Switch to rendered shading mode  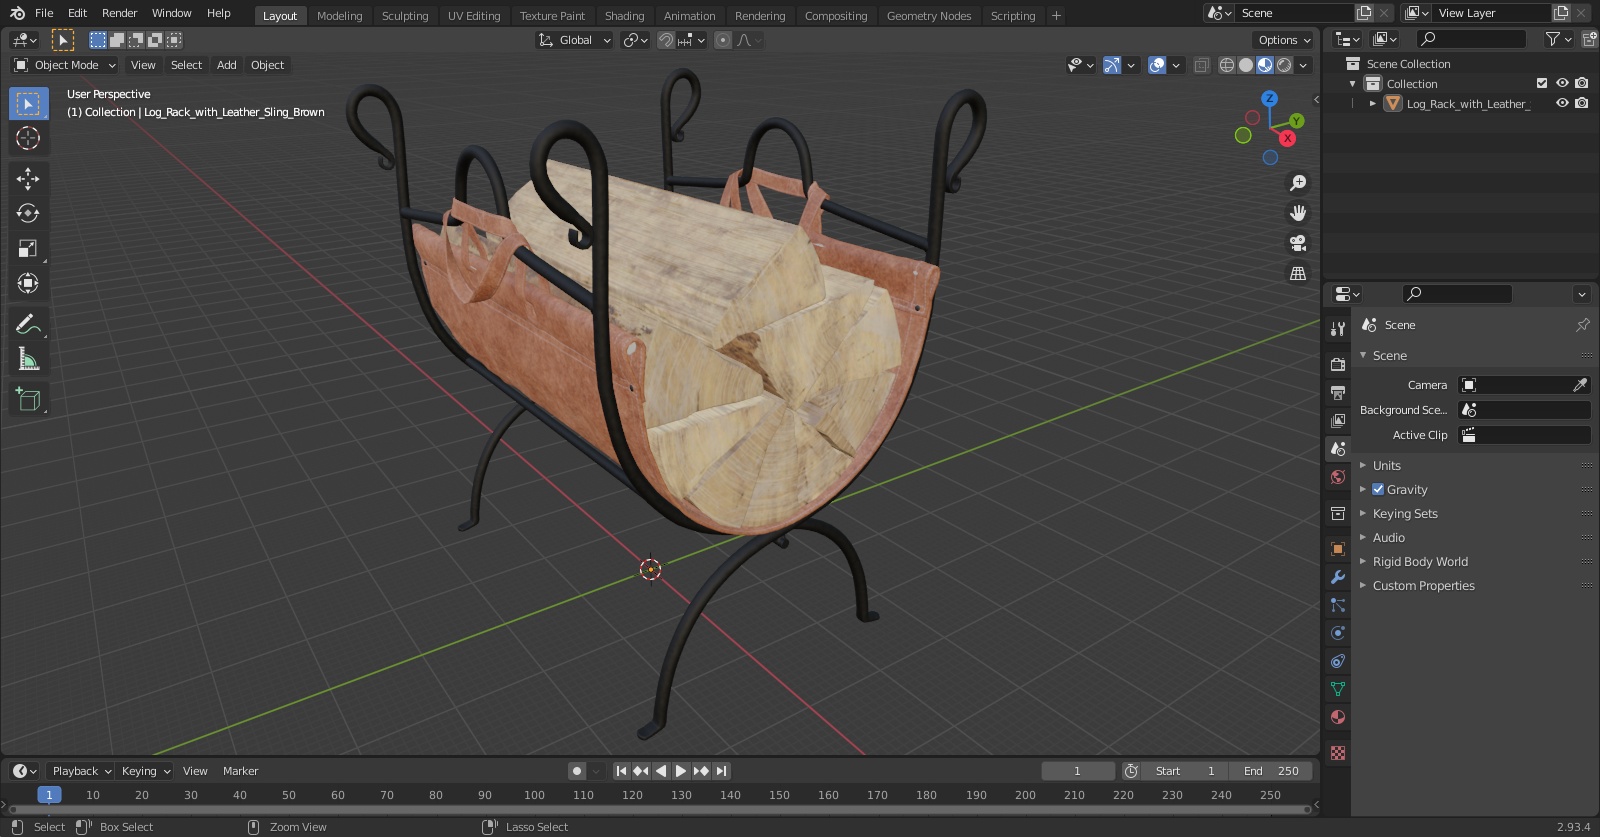pyautogui.click(x=1284, y=65)
